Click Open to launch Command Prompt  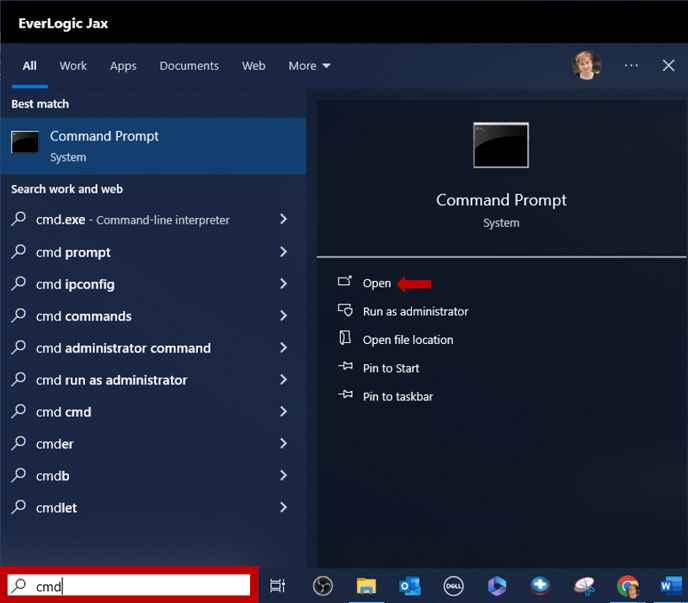(376, 283)
